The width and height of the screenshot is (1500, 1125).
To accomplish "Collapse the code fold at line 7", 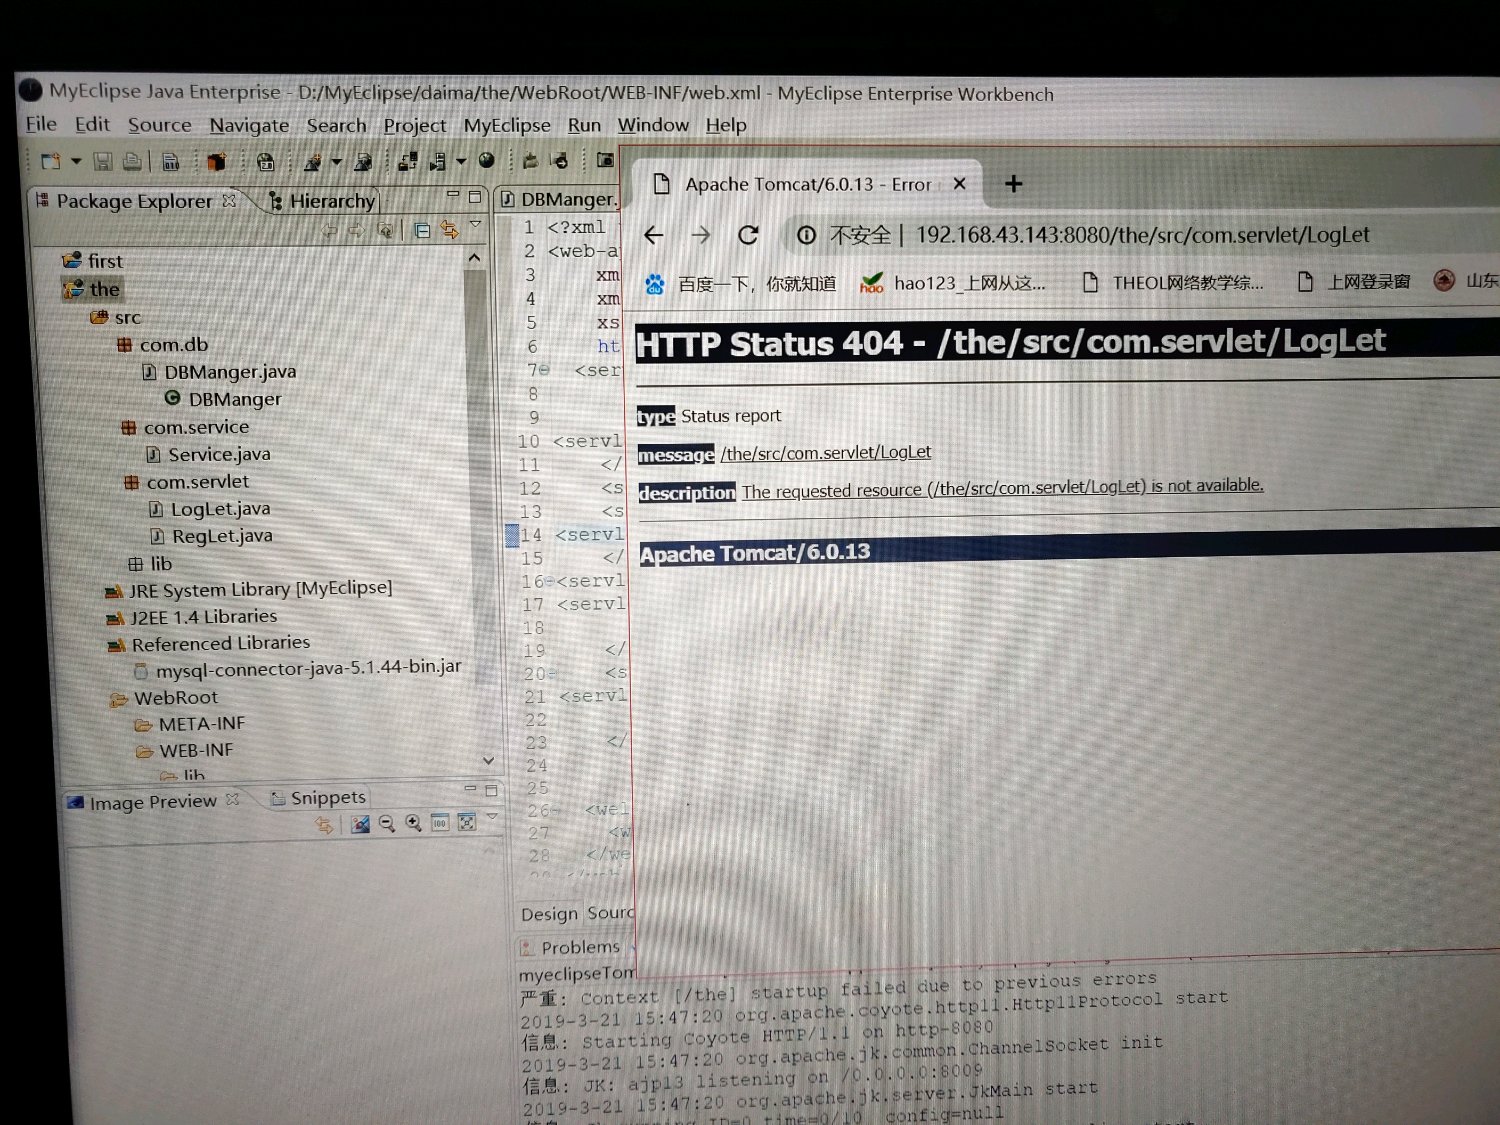I will (x=546, y=370).
